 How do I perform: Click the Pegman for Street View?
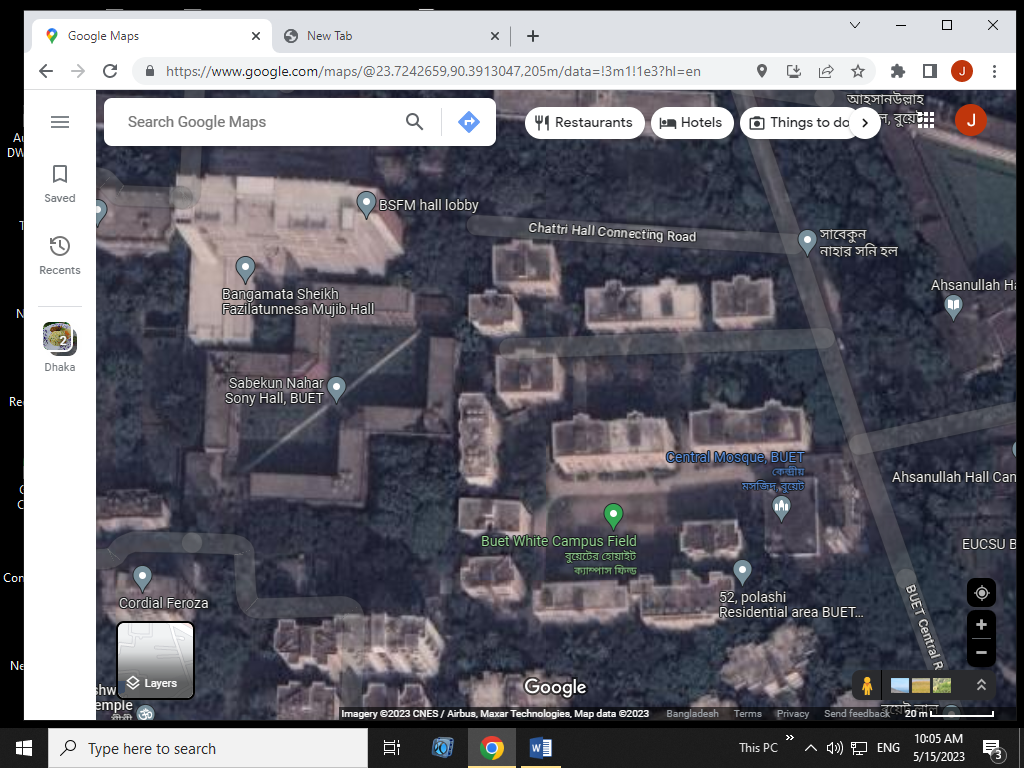point(866,685)
